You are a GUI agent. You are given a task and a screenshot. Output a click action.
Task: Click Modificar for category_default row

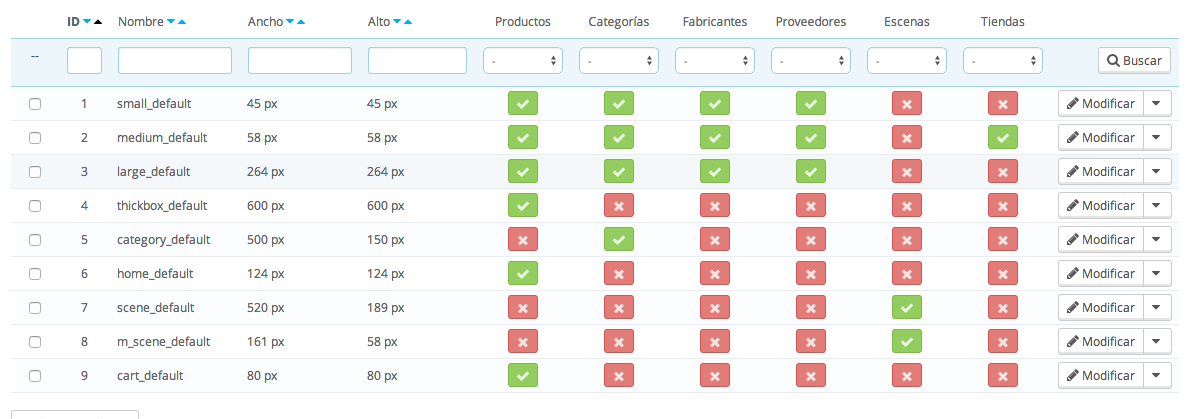(x=1100, y=239)
